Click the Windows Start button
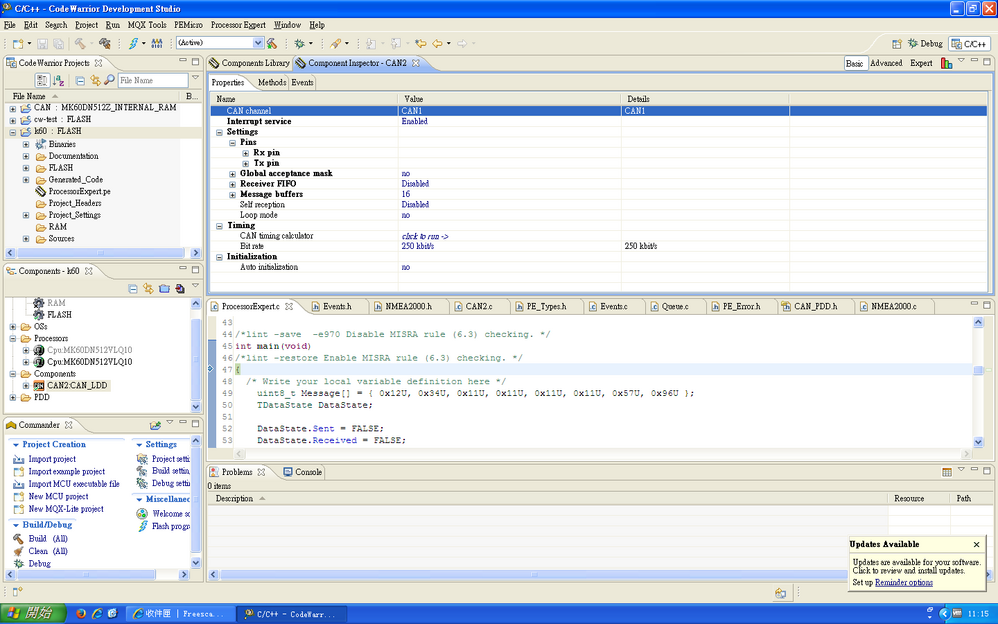 [x=33, y=613]
